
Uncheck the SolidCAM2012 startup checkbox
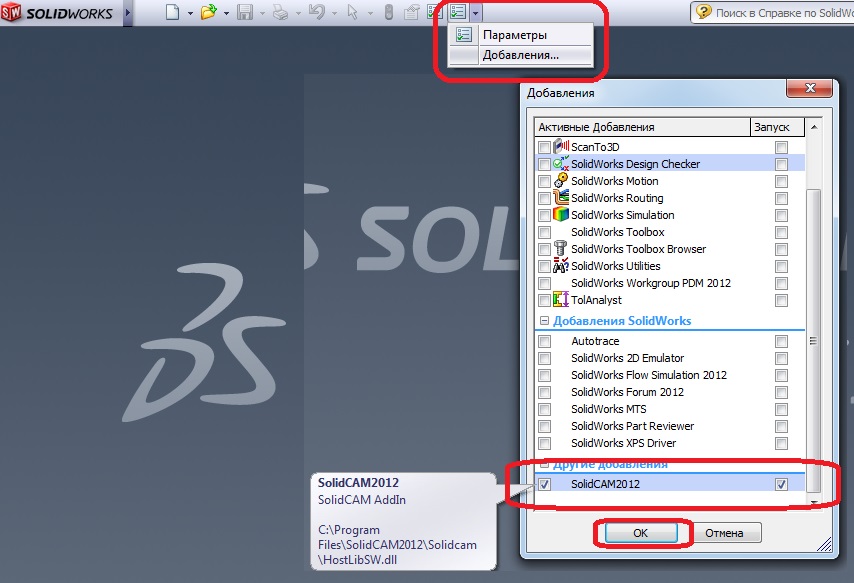click(782, 484)
